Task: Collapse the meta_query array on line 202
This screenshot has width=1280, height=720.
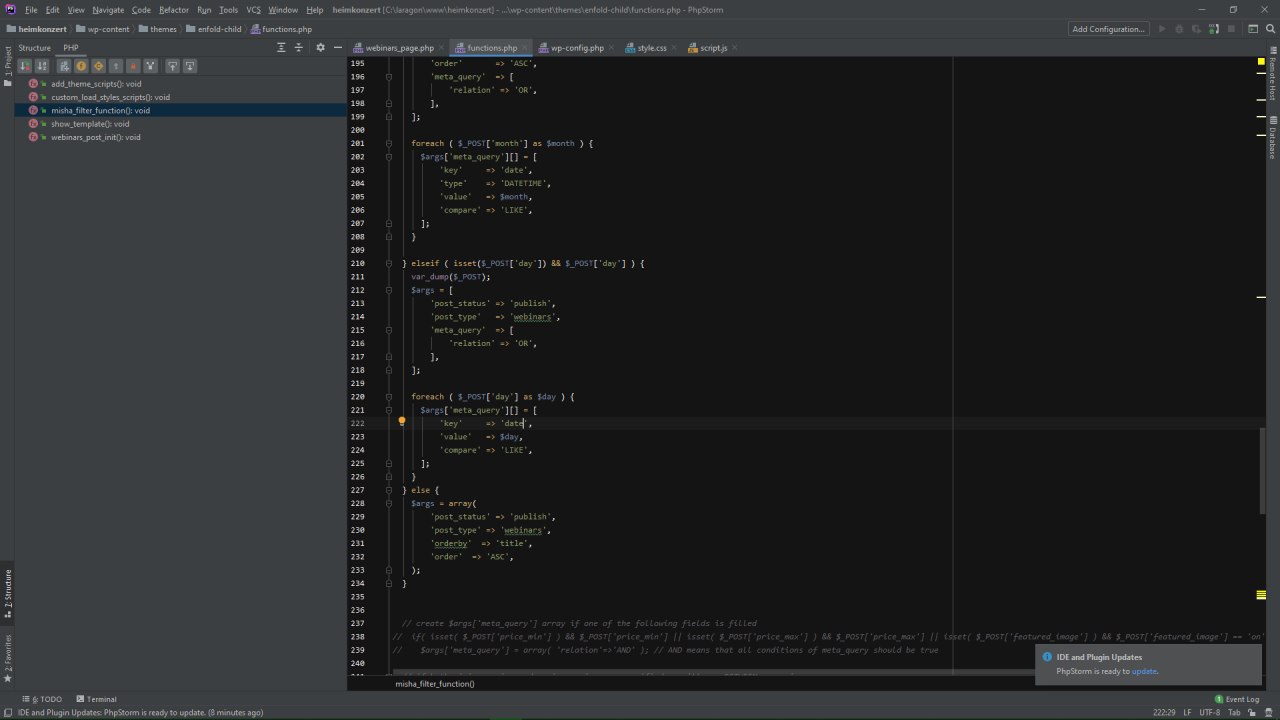Action: [x=389, y=157]
